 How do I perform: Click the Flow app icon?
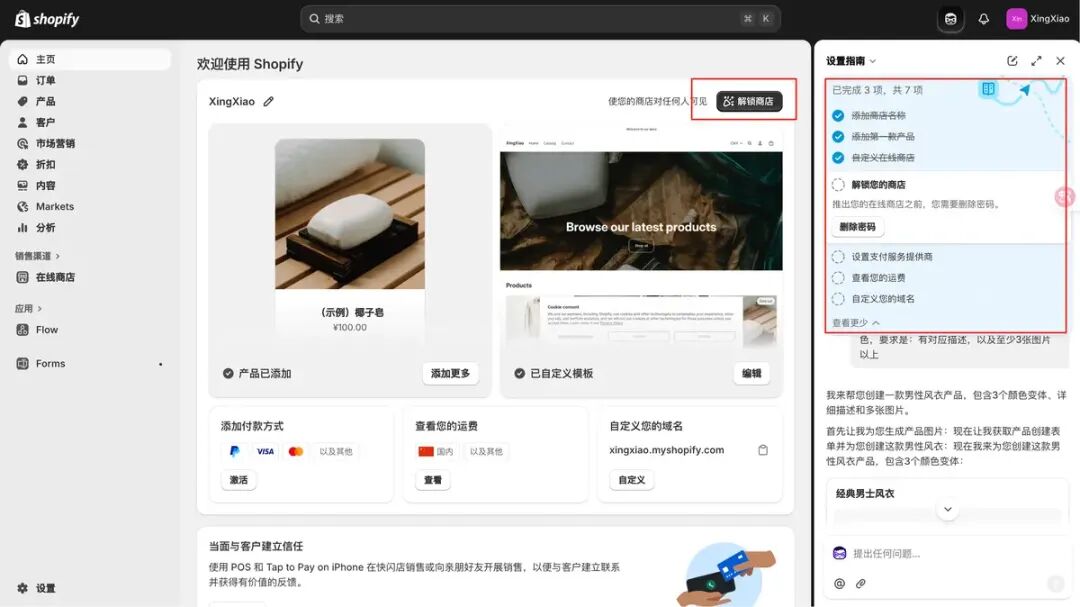pos(23,329)
